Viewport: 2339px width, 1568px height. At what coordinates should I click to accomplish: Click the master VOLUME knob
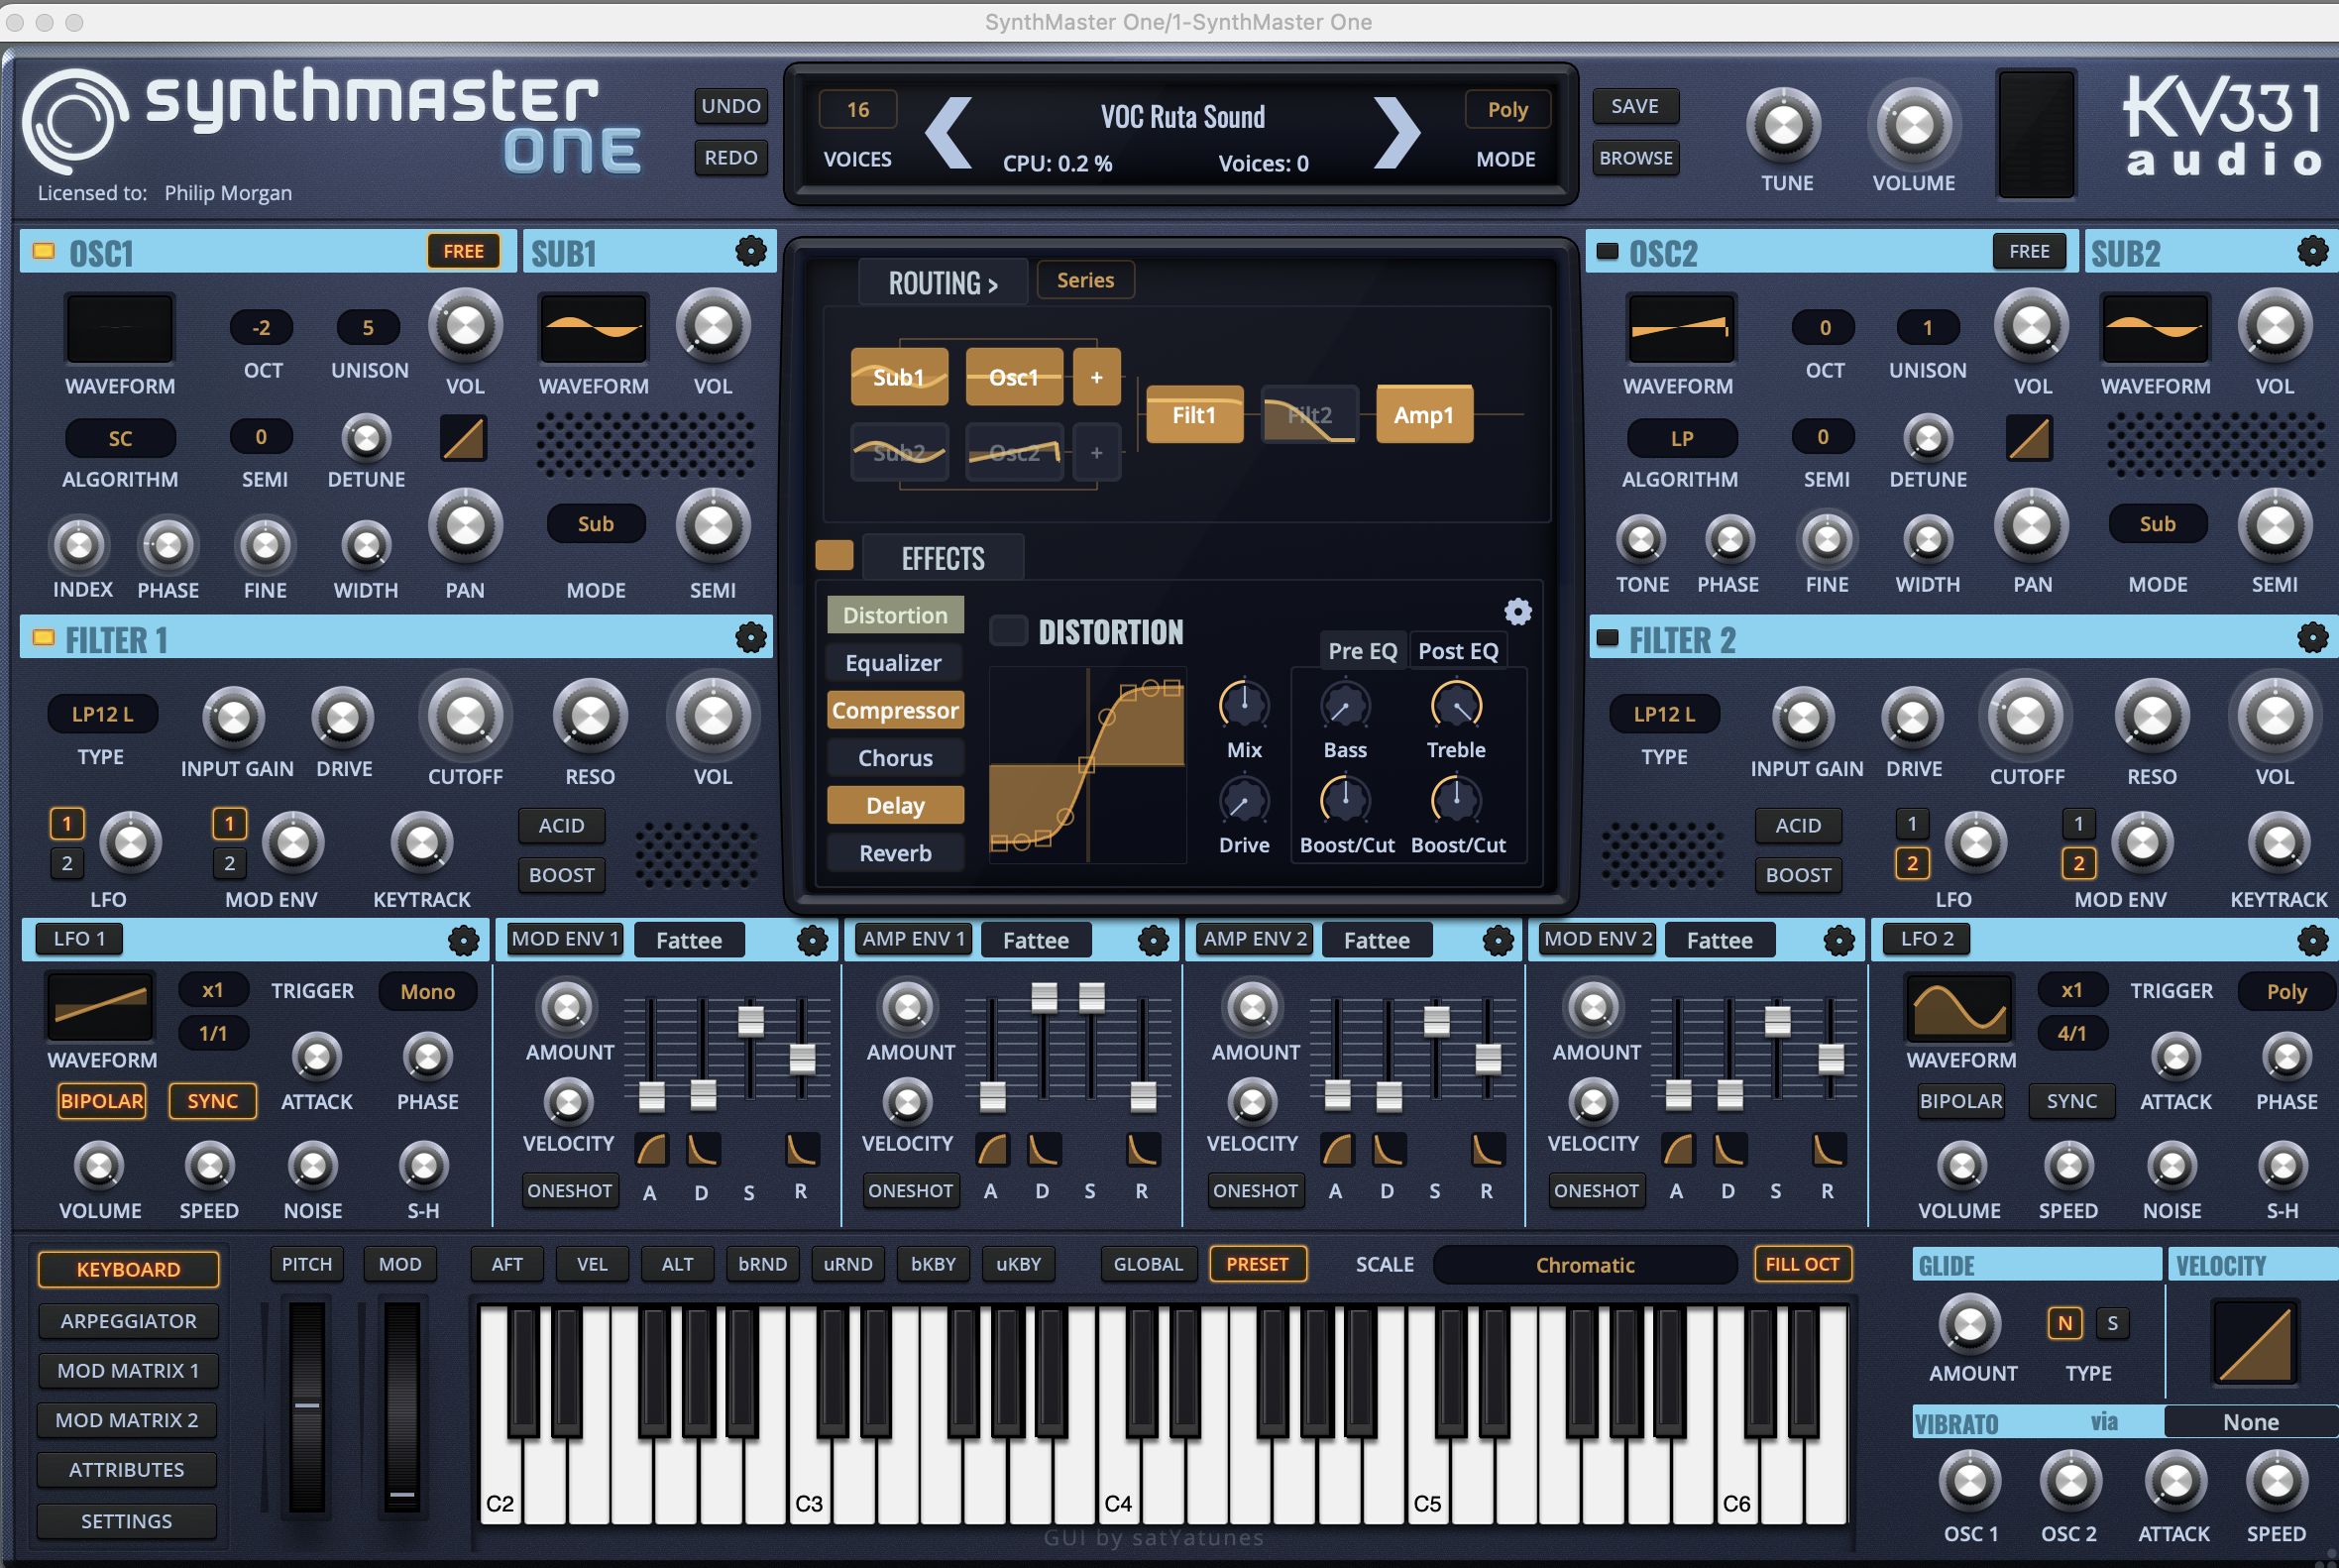[1912, 126]
